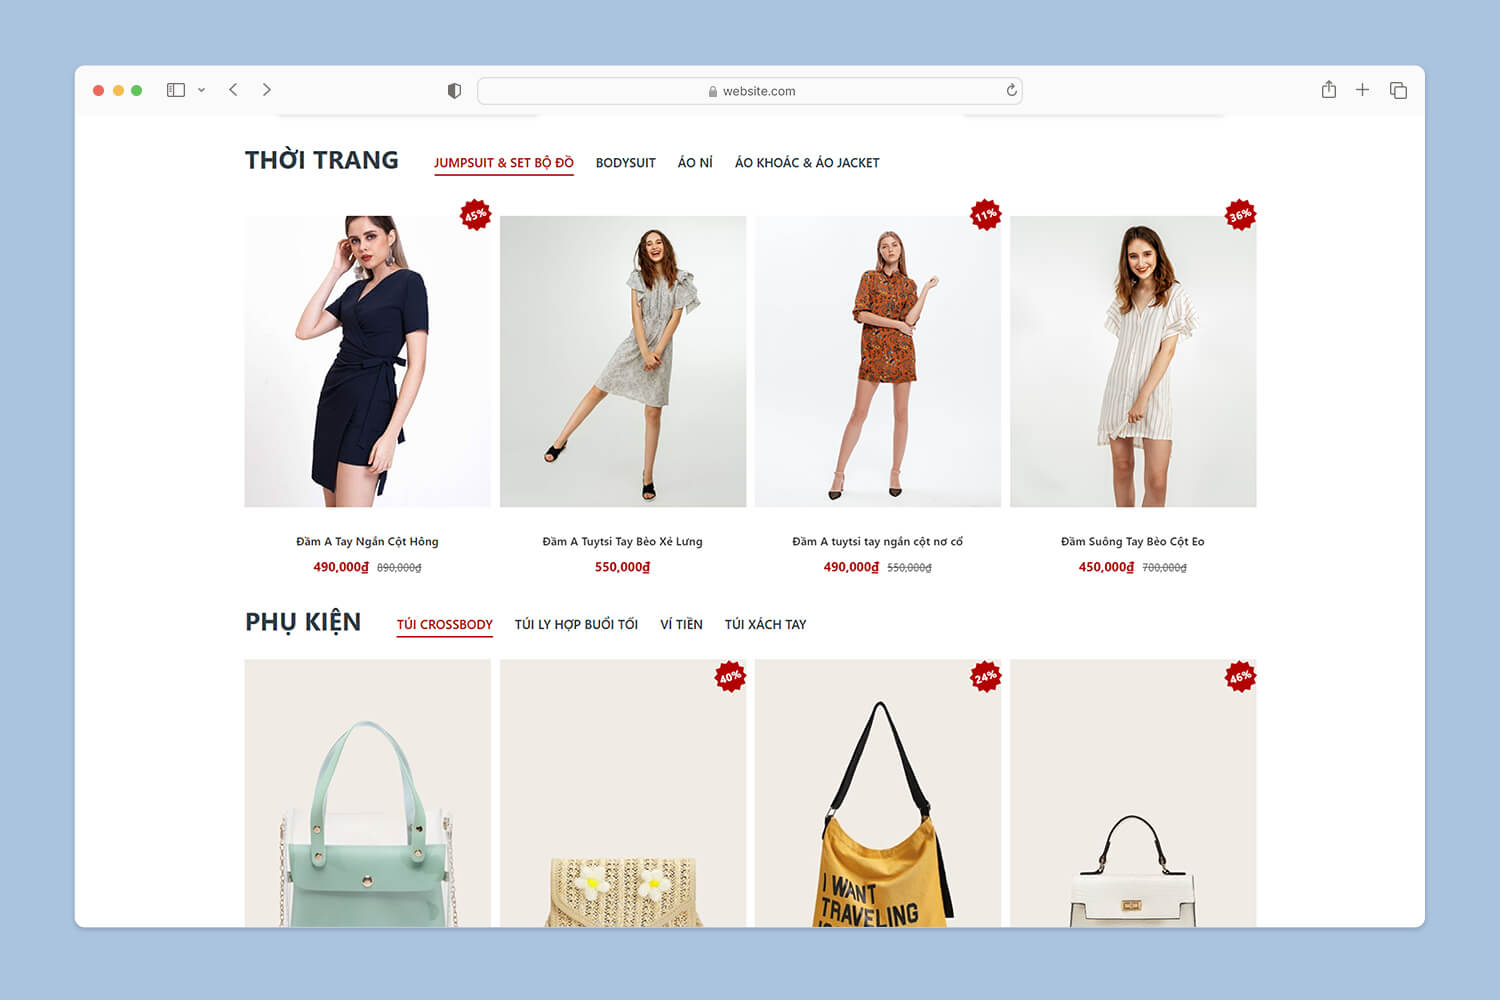
Task: Open Áo Khoác & Áo Jacket tab
Action: coord(807,163)
